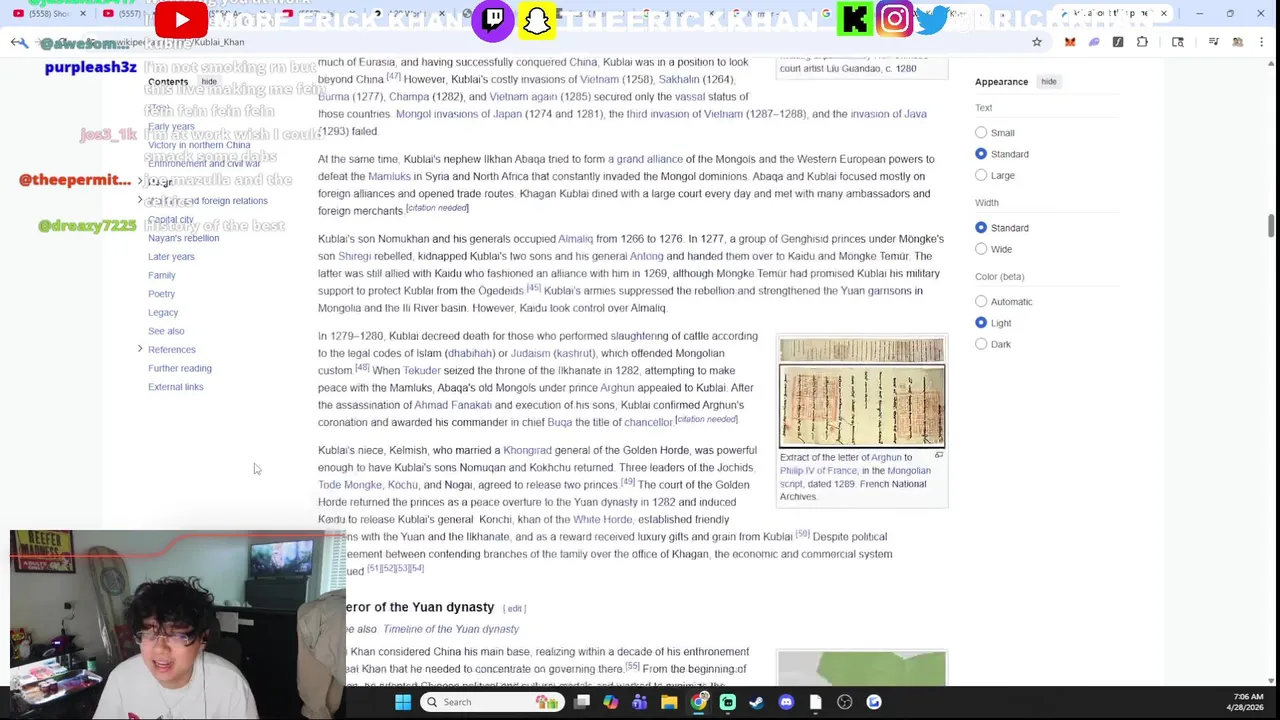Open Task View on the taskbar

(582, 702)
